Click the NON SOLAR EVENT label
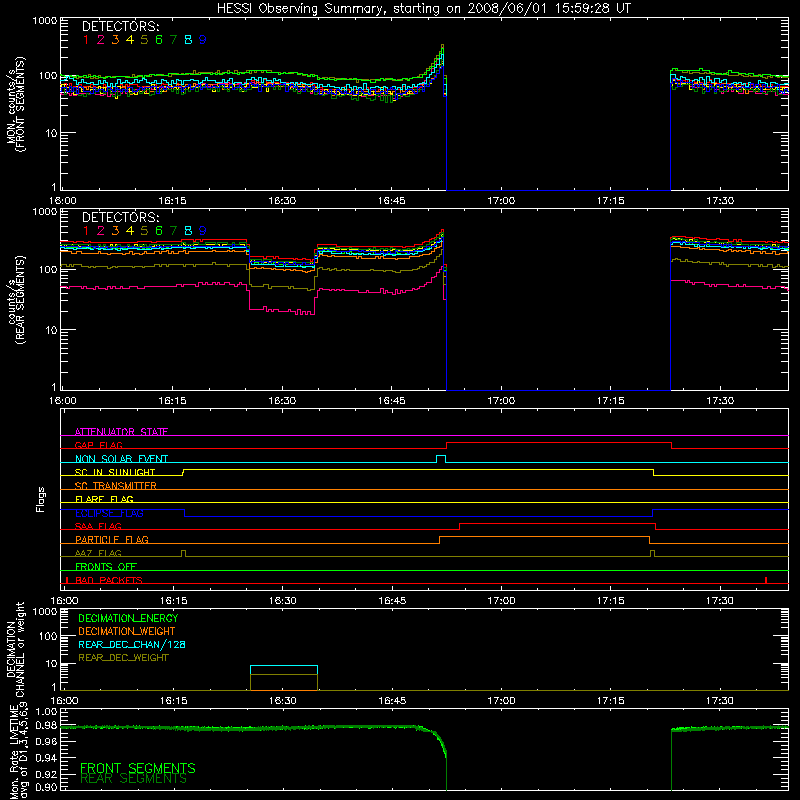 point(121,459)
